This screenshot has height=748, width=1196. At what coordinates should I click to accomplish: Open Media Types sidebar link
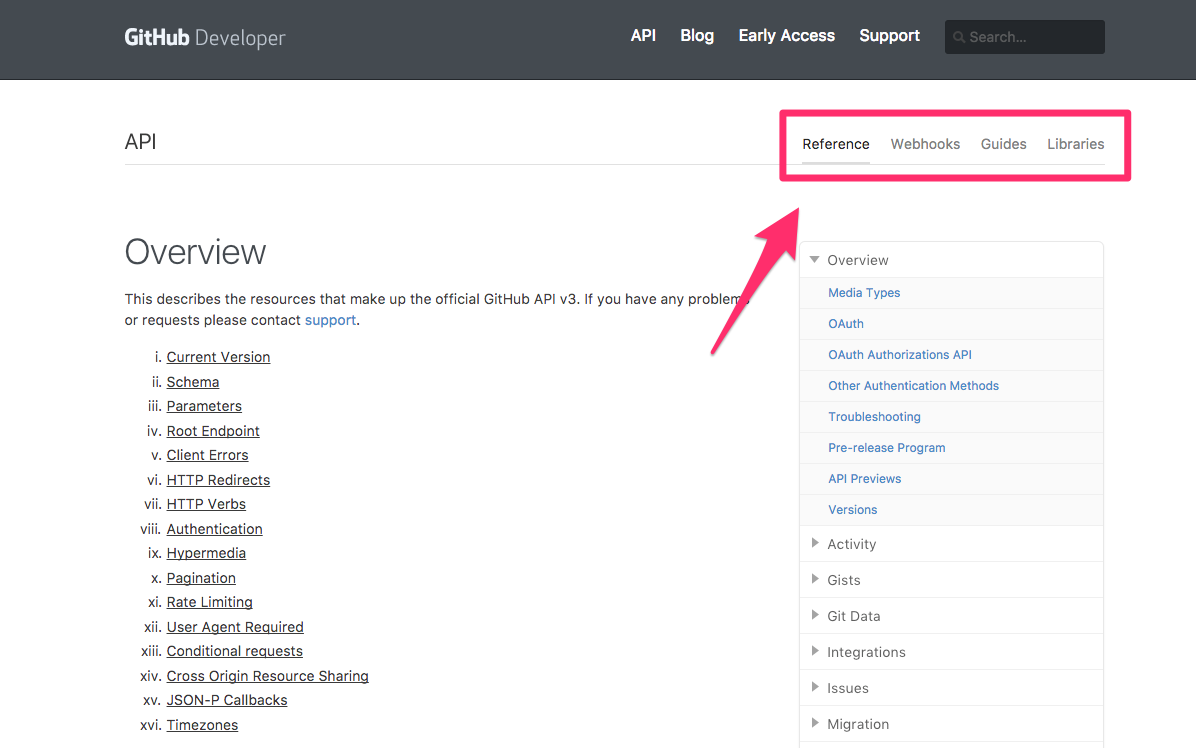tap(864, 293)
